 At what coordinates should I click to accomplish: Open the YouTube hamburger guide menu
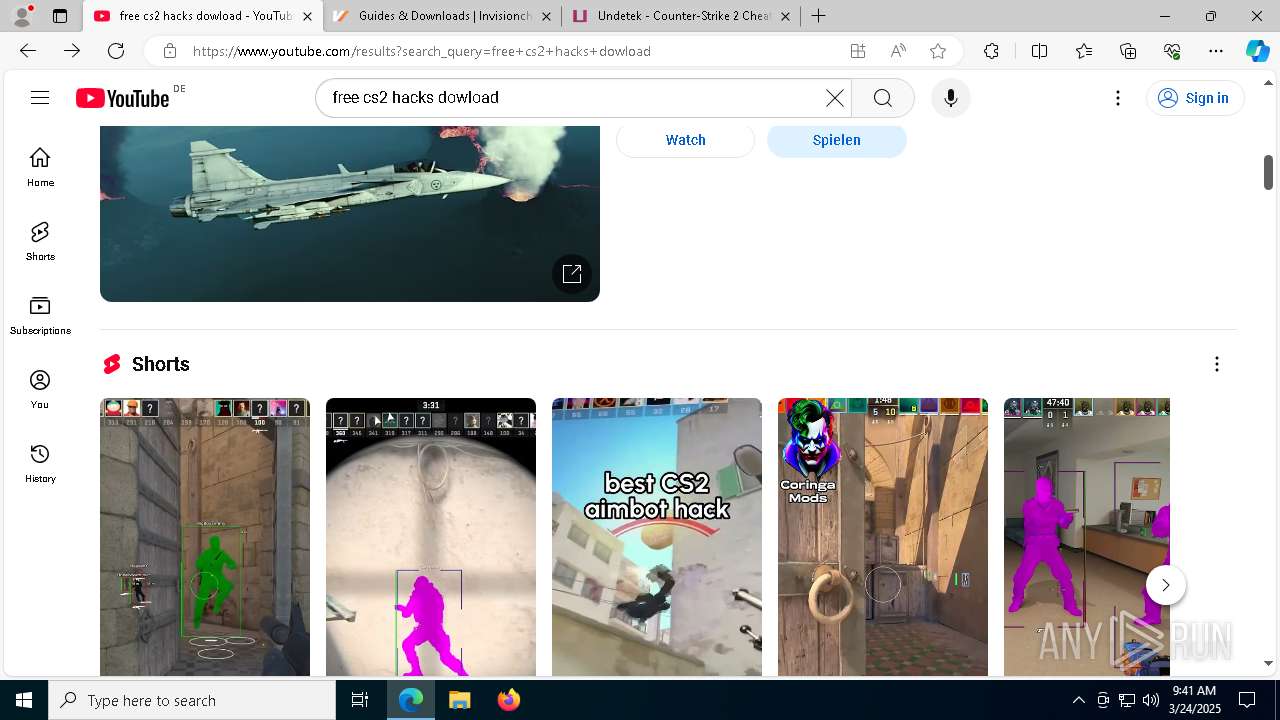point(40,97)
